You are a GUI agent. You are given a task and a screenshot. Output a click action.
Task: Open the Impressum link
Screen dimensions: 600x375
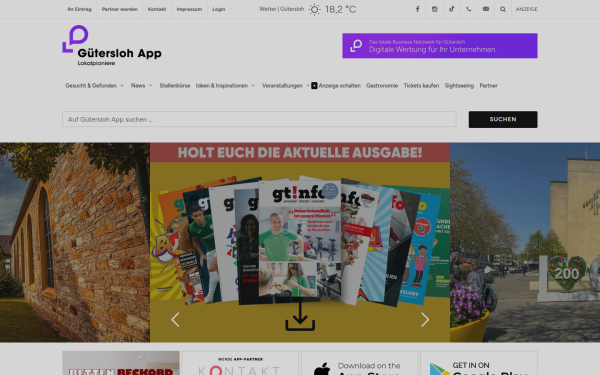pos(189,9)
